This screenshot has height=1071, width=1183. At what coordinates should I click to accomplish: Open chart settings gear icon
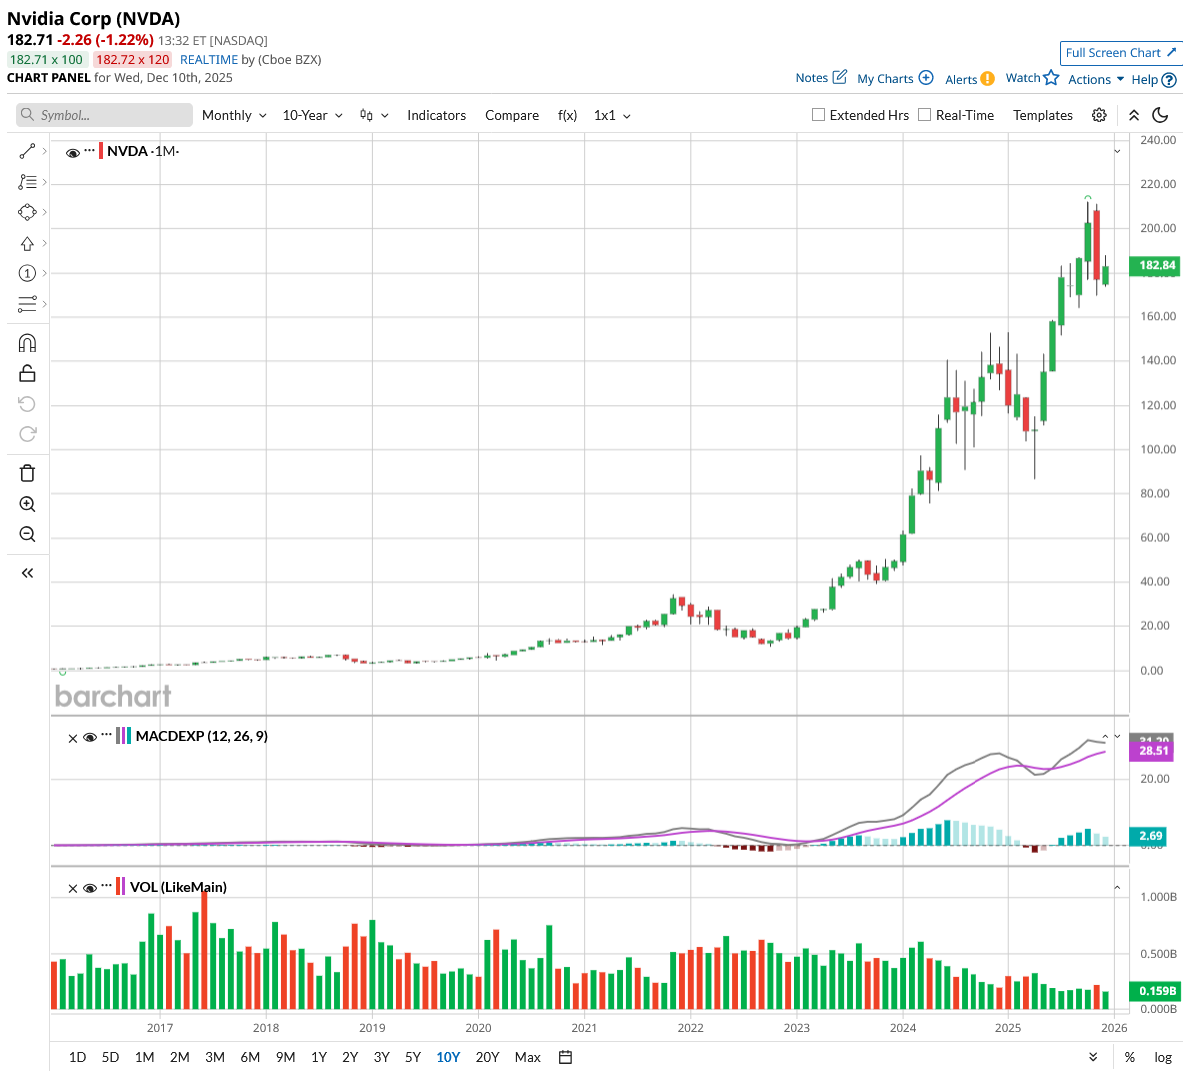[x=1099, y=115]
